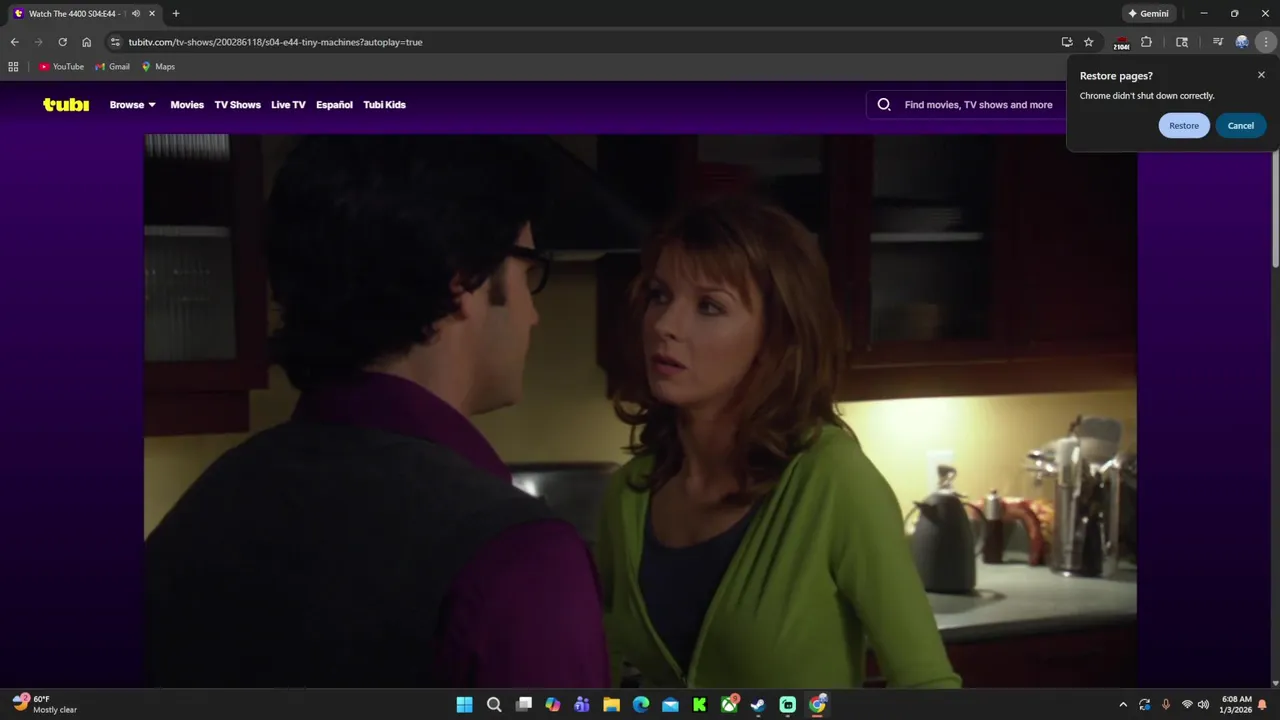Open Microsoft Teams from taskbar
The image size is (1280, 720).
pos(582,705)
